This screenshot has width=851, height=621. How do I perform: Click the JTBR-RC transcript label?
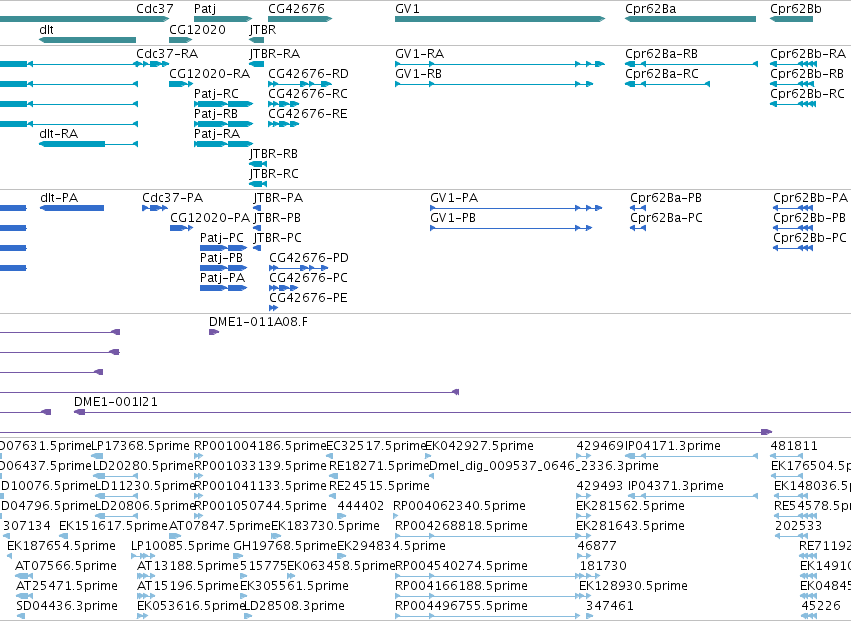click(x=274, y=174)
